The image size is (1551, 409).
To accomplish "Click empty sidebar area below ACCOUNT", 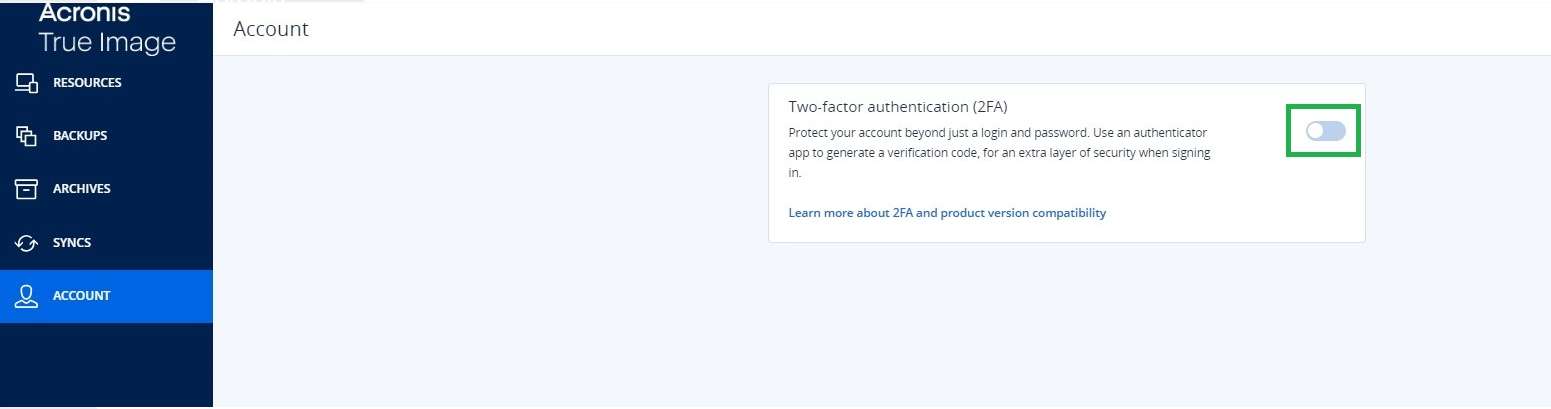I will pos(106,365).
